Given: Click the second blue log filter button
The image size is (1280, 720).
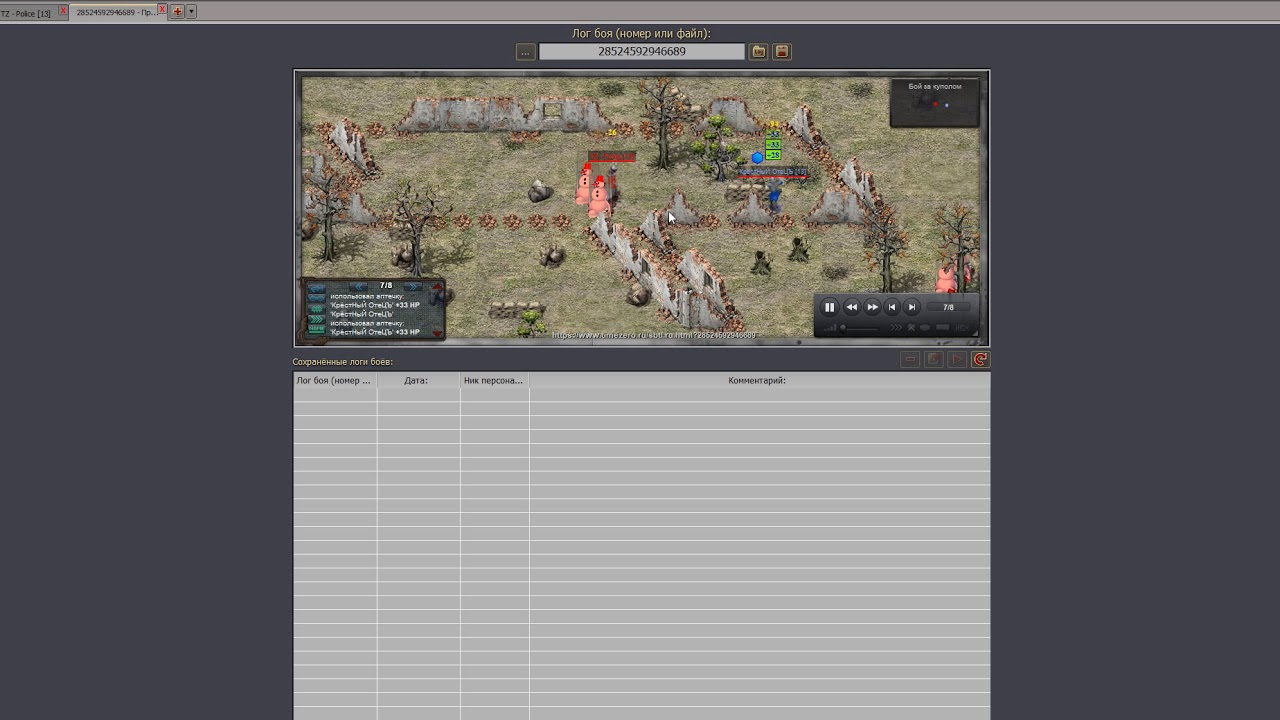Looking at the screenshot, I should click(317, 298).
